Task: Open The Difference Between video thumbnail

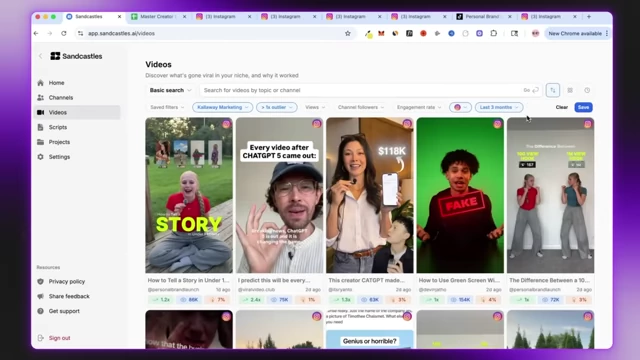Action: 551,195
